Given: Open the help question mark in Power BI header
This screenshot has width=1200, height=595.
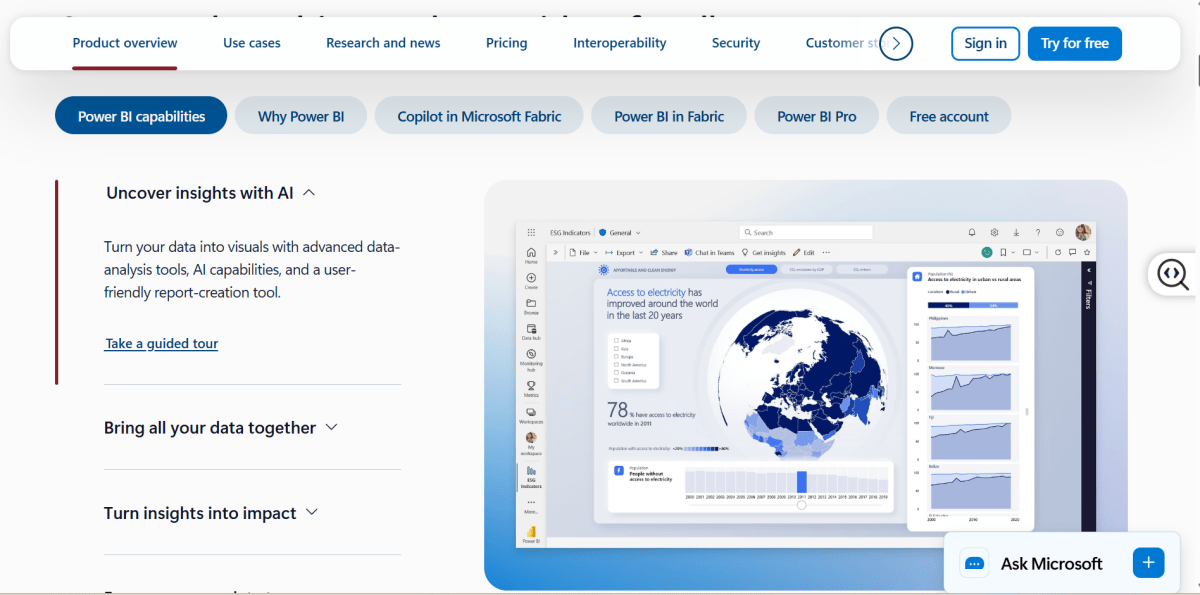Looking at the screenshot, I should [1038, 232].
